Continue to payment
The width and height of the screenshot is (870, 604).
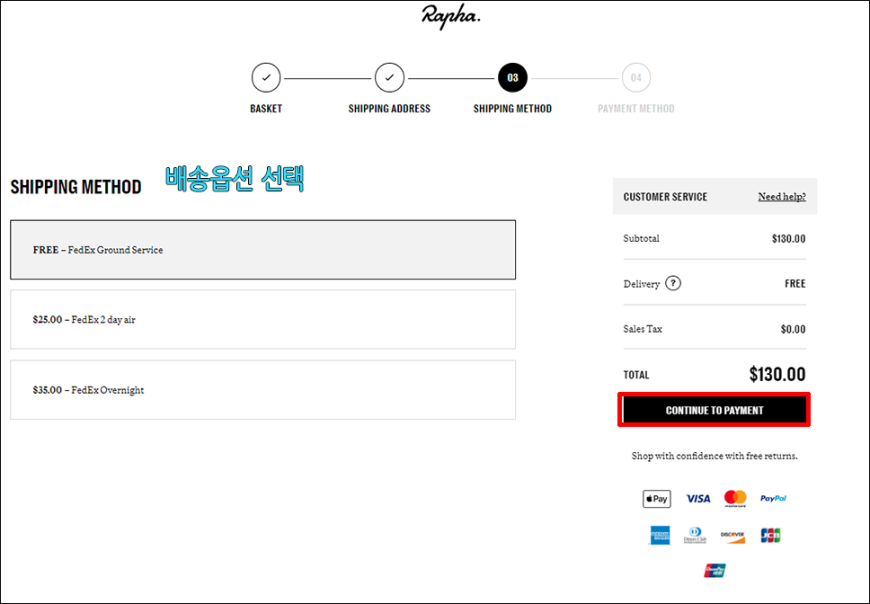714,410
